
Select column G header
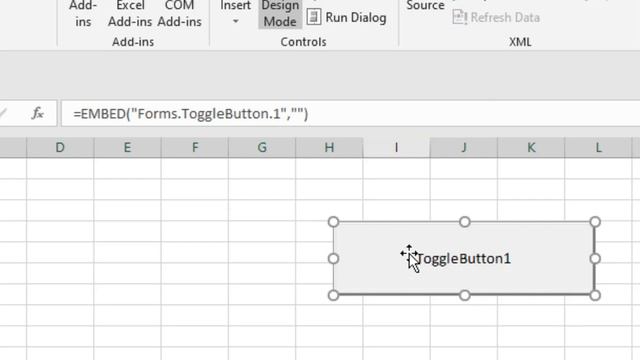click(x=262, y=147)
